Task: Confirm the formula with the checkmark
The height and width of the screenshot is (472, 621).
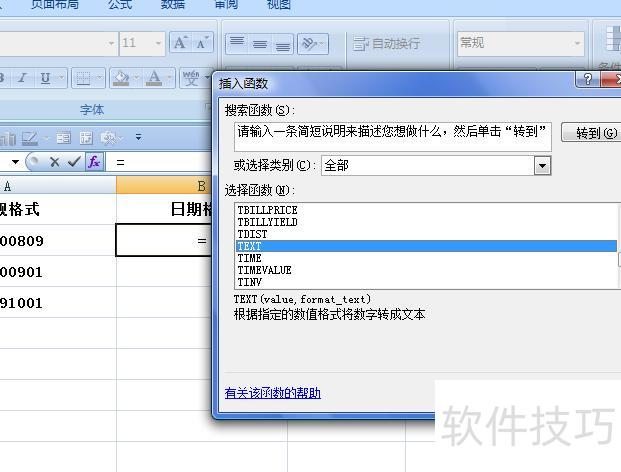Action: [74, 162]
